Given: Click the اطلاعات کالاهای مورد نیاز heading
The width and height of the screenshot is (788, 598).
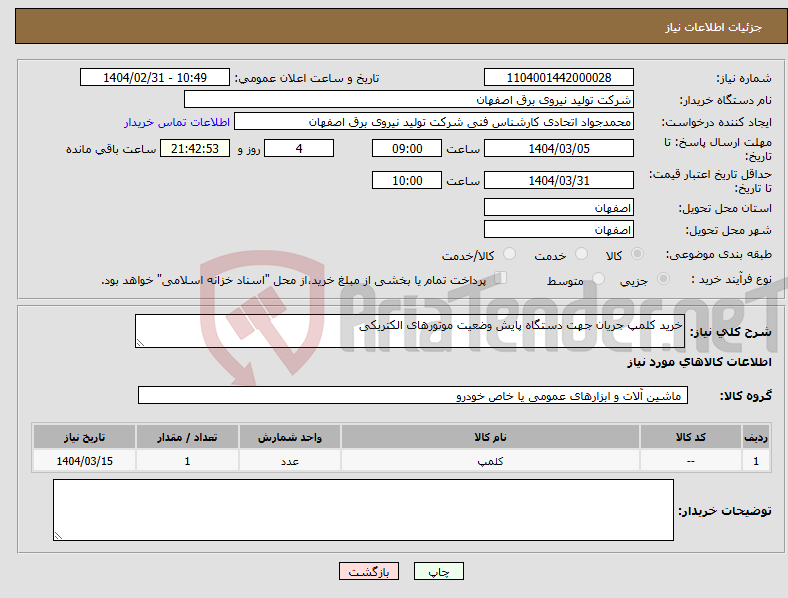Looking at the screenshot, I should tap(699, 362).
